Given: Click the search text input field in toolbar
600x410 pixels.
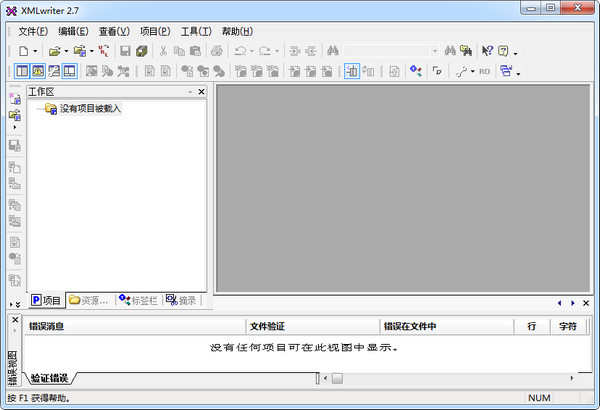Looking at the screenshot, I should (x=386, y=51).
